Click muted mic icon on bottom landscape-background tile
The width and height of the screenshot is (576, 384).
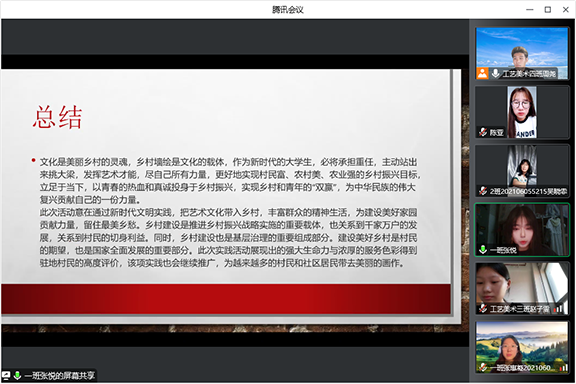(x=483, y=367)
